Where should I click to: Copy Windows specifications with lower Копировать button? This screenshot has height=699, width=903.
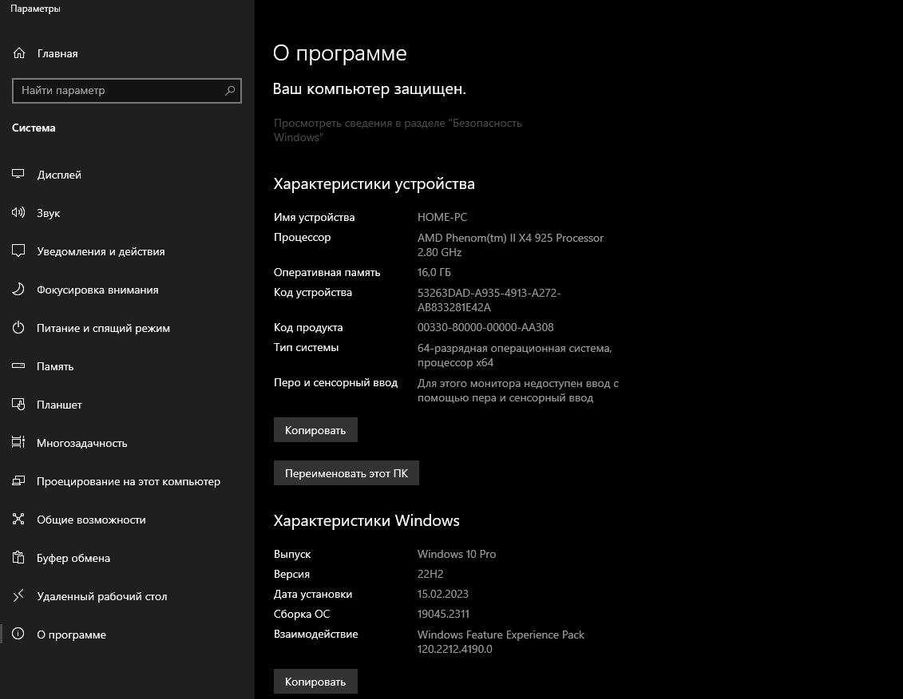316,682
